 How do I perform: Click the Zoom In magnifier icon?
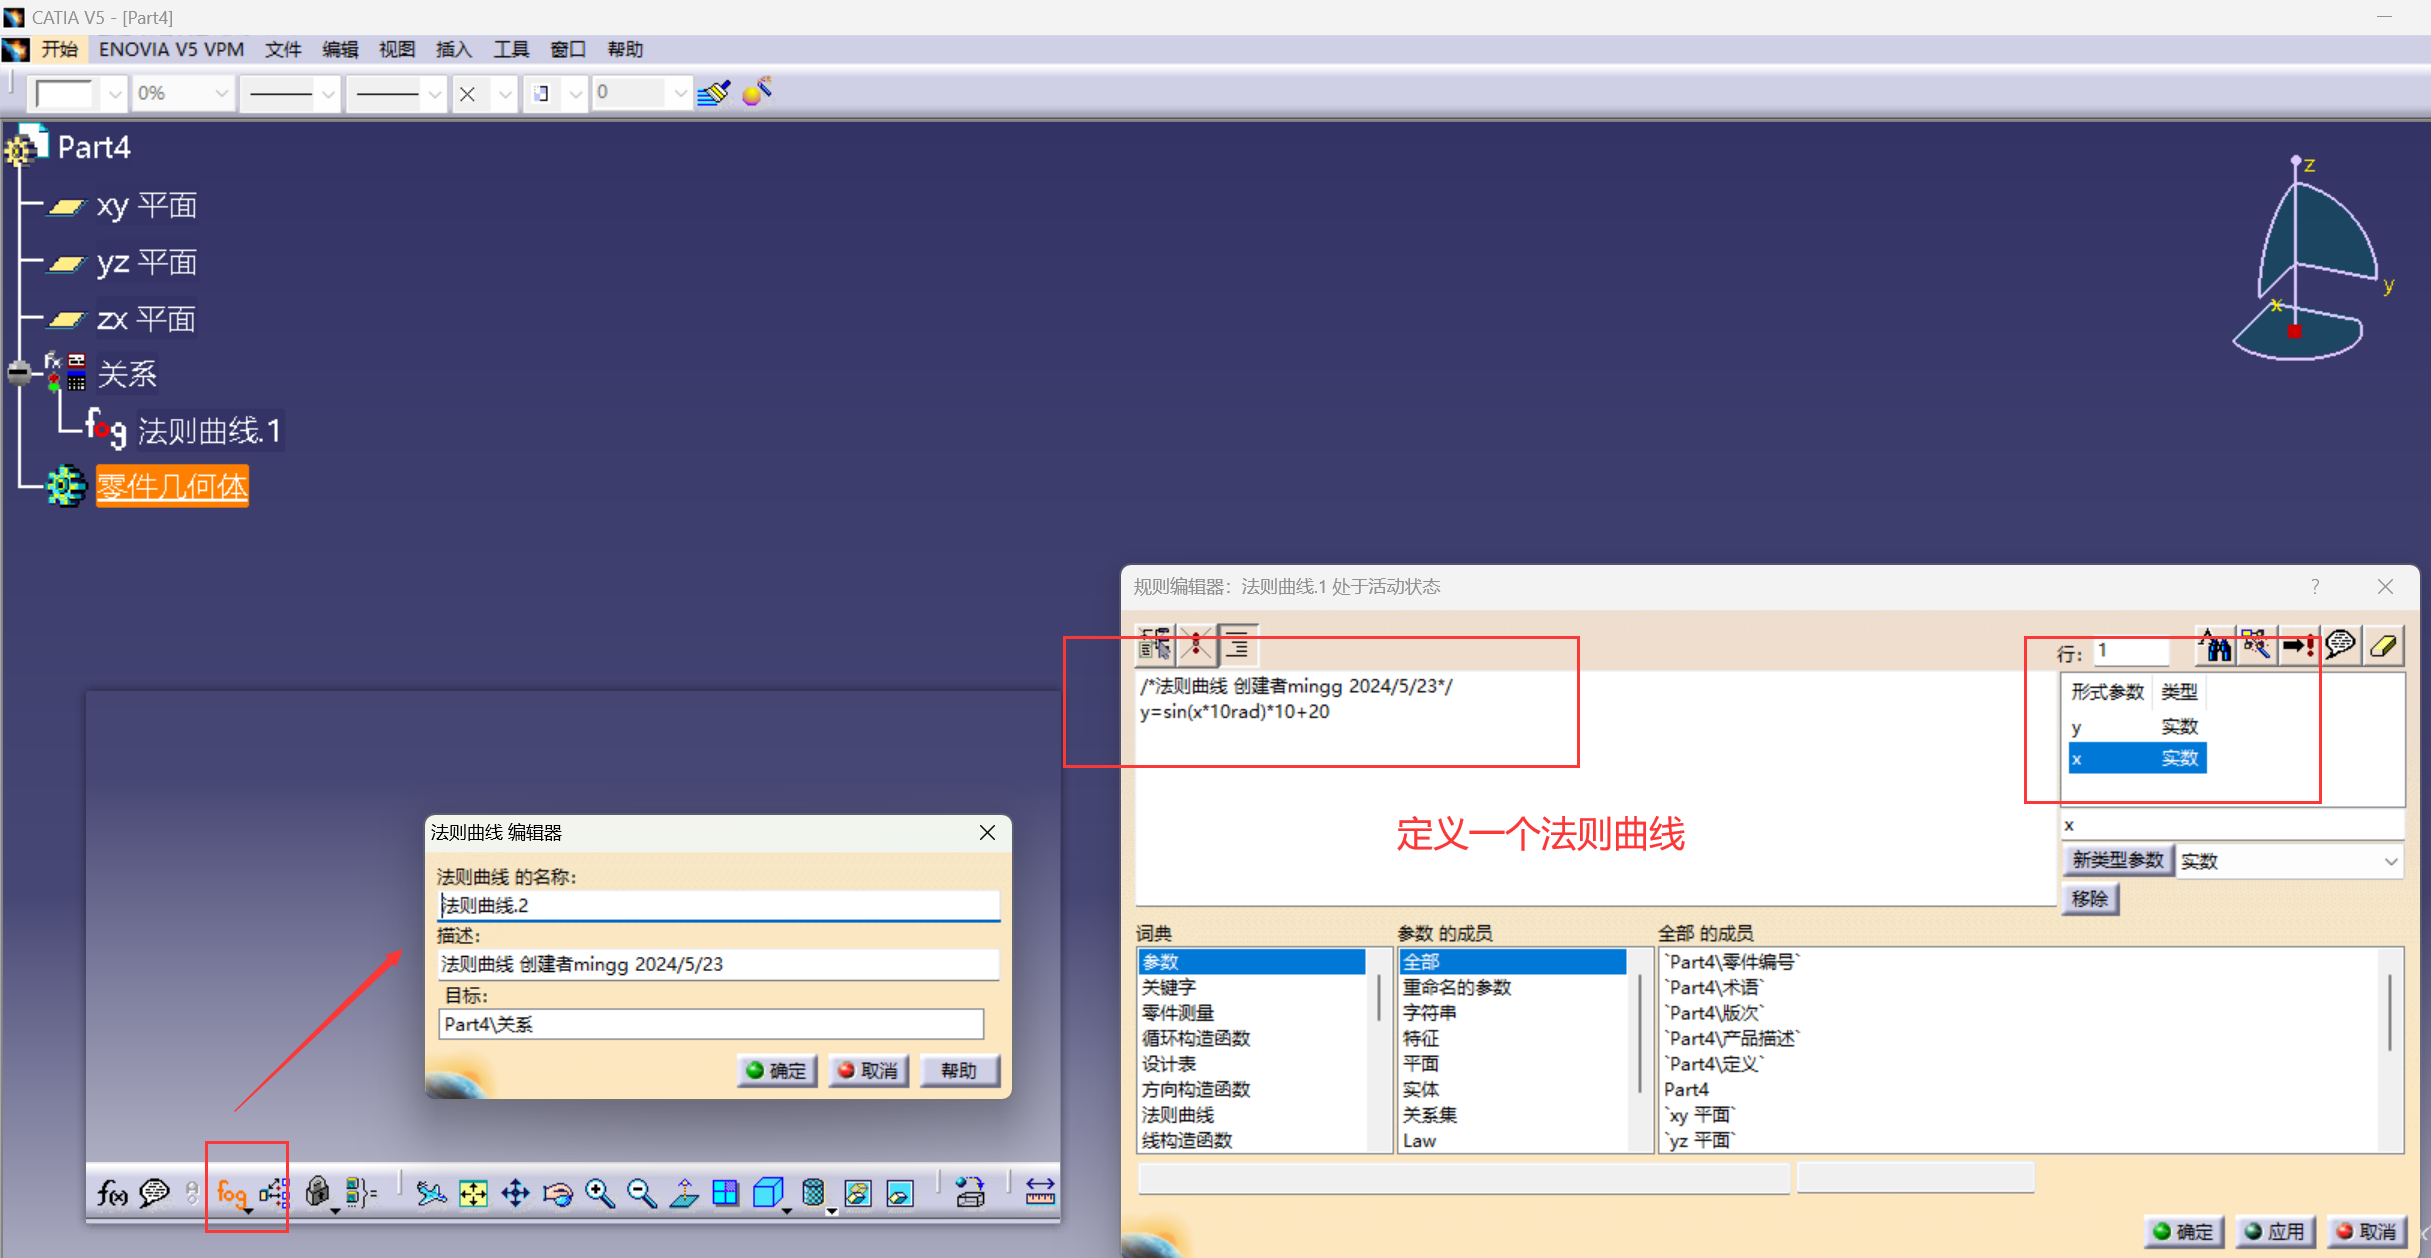[x=599, y=1192]
